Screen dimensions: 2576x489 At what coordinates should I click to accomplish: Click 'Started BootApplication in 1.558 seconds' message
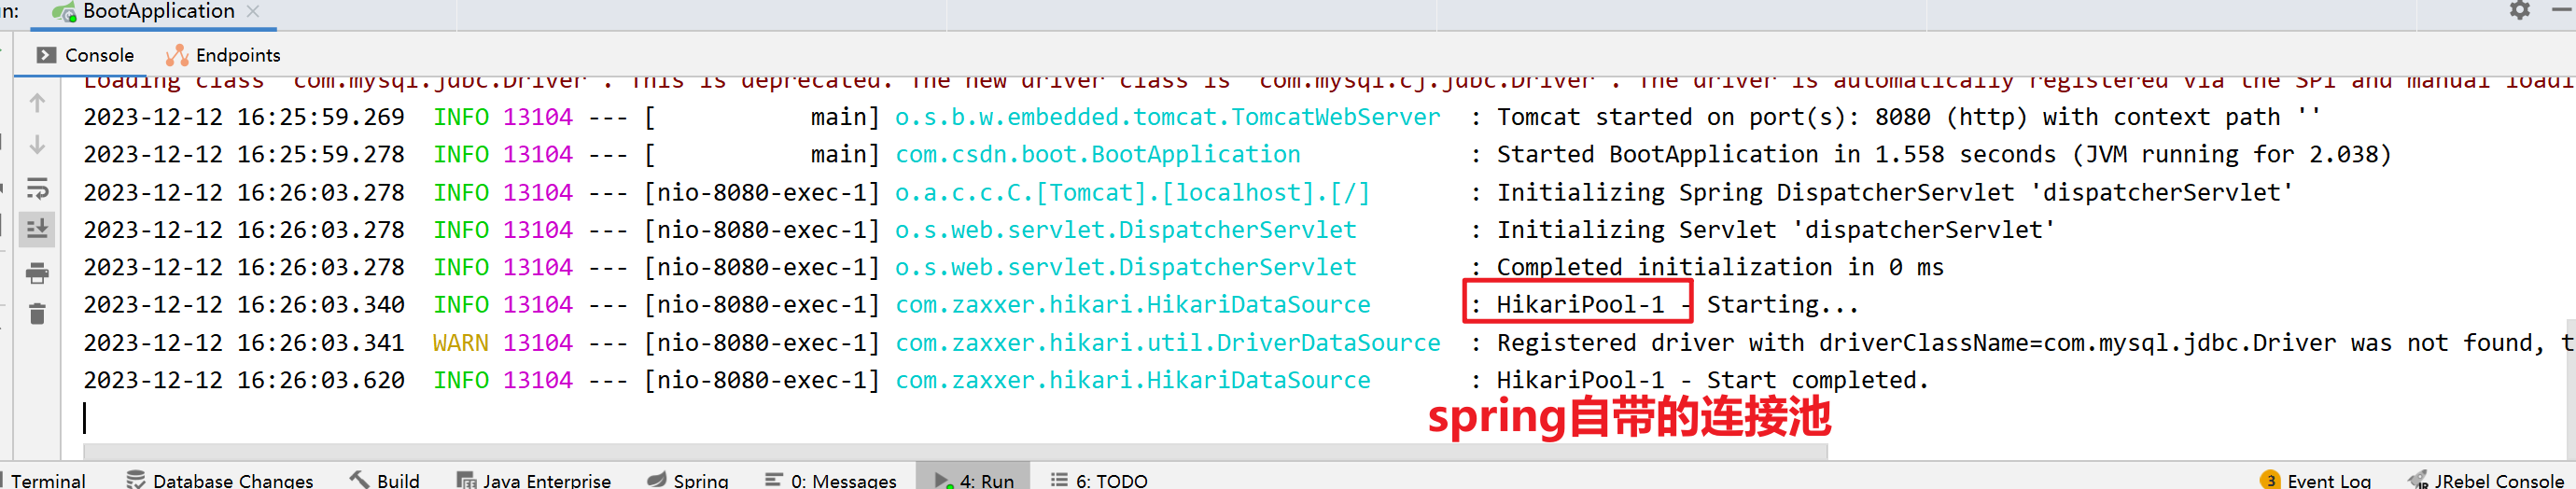pos(1943,154)
